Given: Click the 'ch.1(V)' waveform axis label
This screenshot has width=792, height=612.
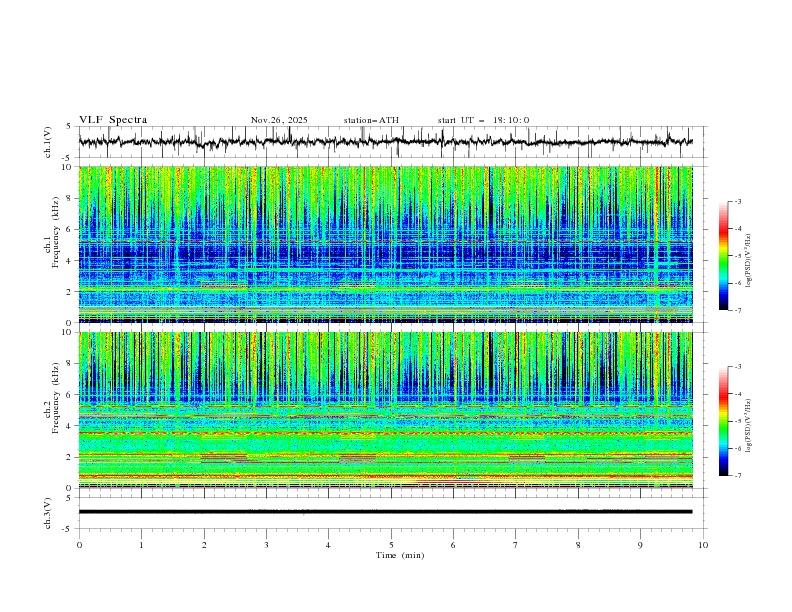Looking at the screenshot, I should point(48,142).
